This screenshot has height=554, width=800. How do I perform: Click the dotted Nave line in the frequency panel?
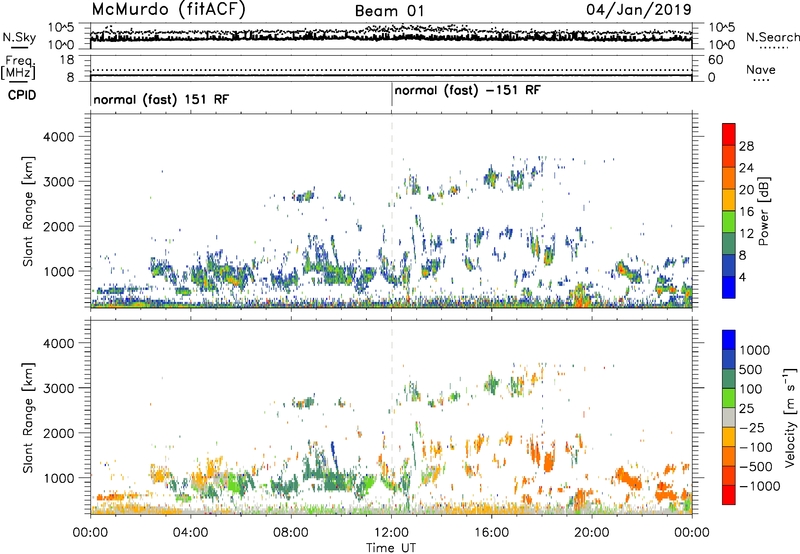coord(391,70)
